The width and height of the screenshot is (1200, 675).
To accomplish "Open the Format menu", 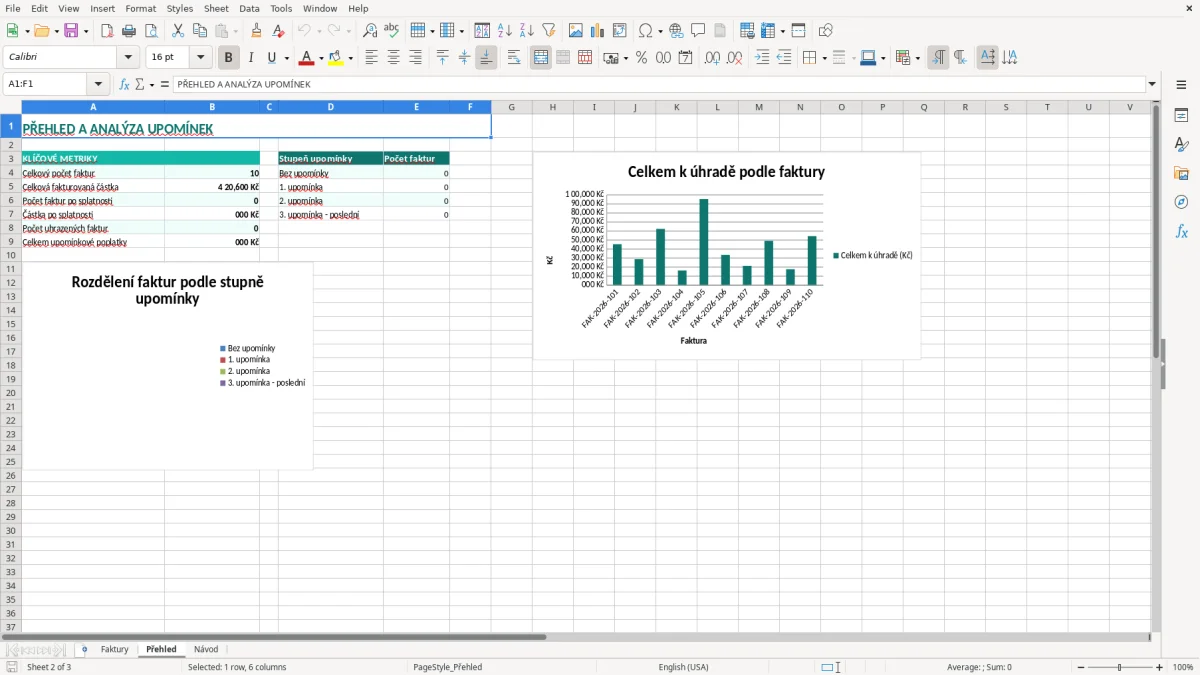I will pyautogui.click(x=141, y=8).
